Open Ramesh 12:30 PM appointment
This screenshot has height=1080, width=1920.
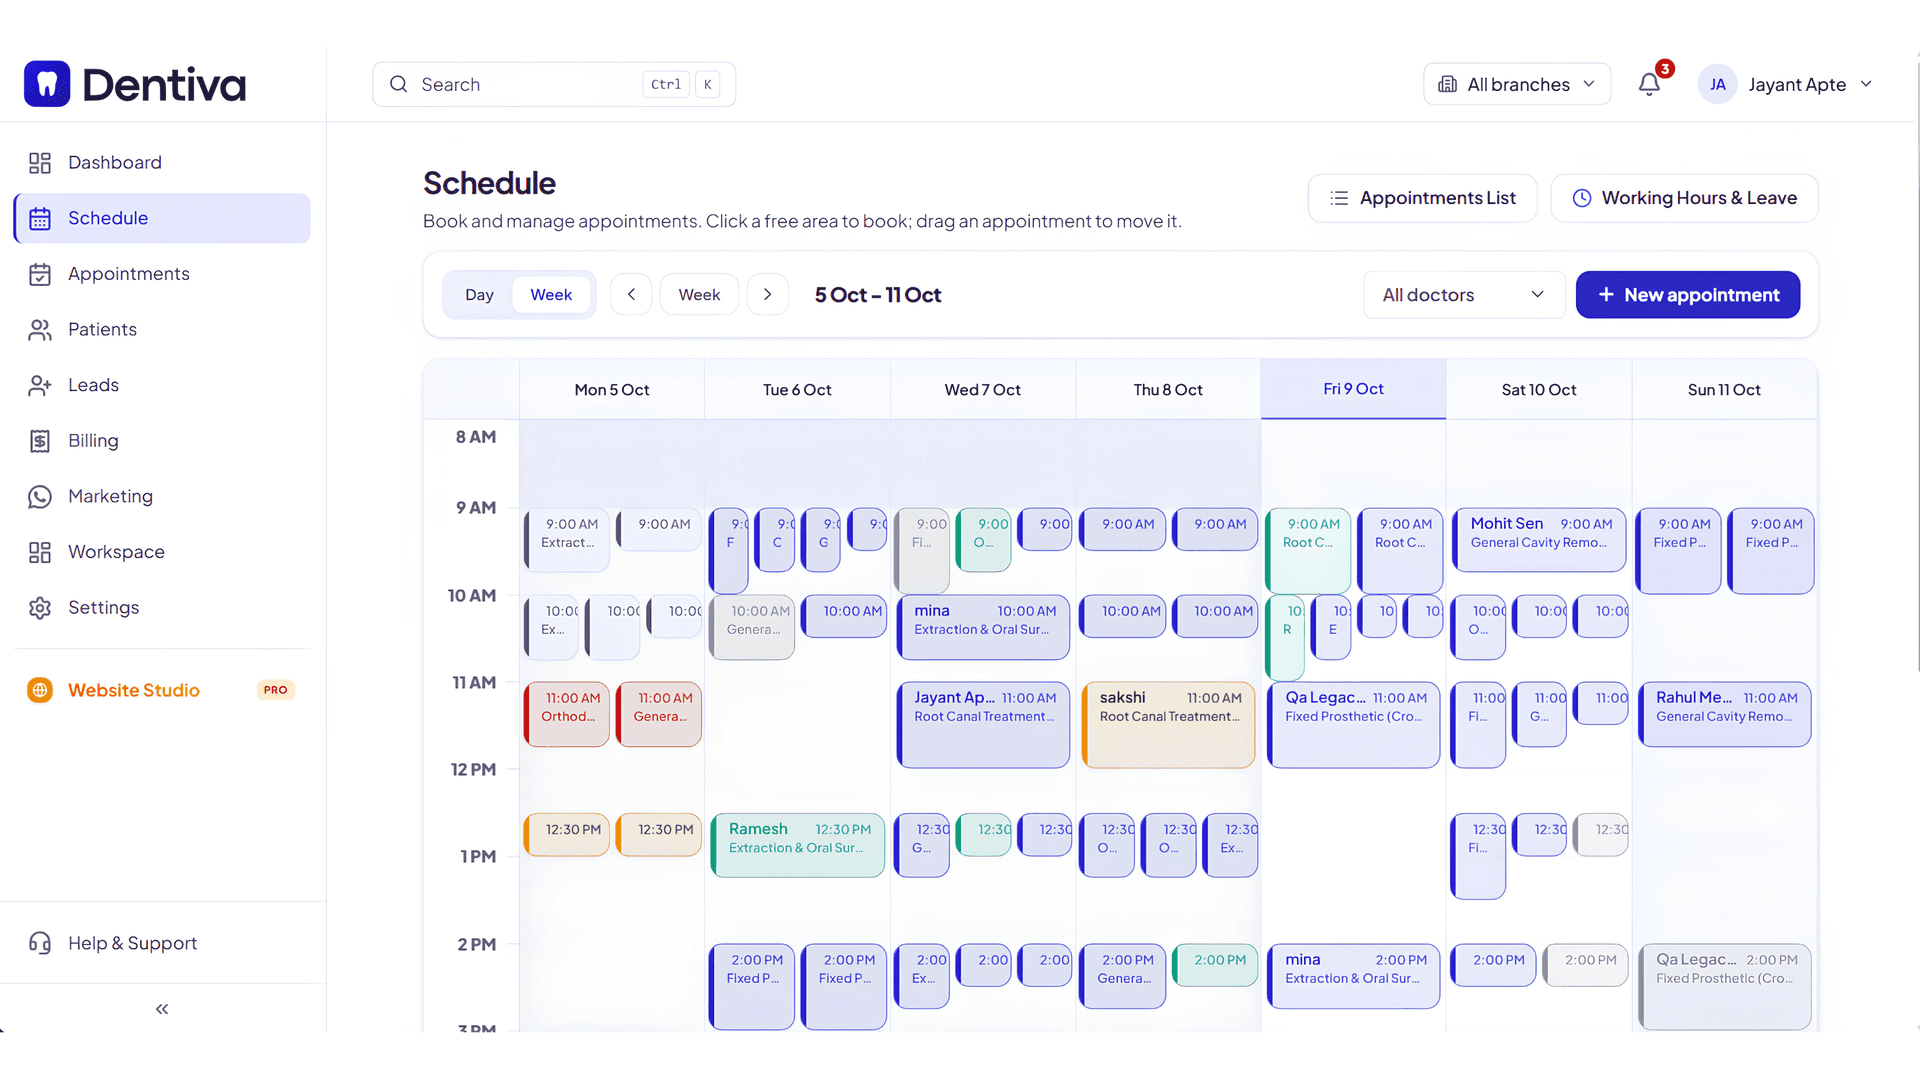click(798, 845)
